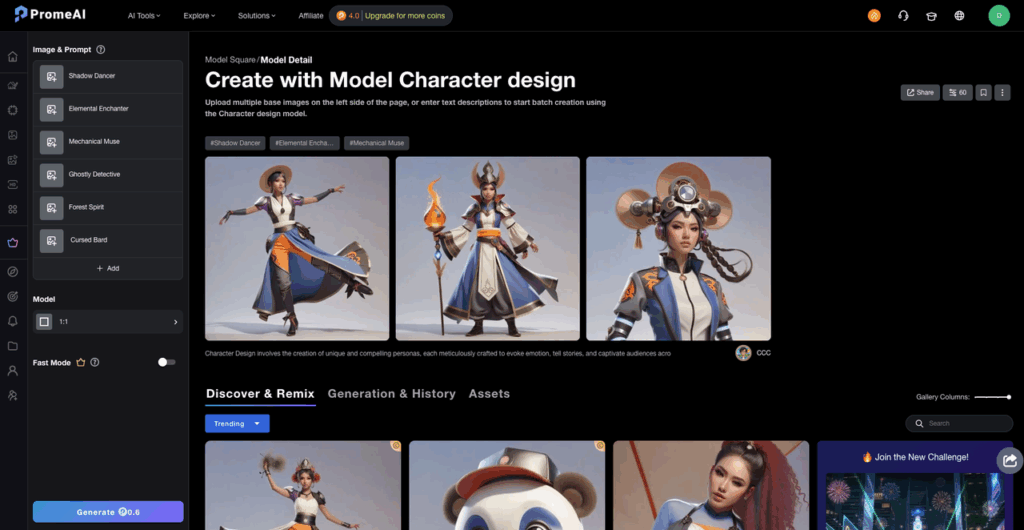Open the compass explore icon in the sidebar
This screenshot has width=1024, height=530.
point(12,272)
